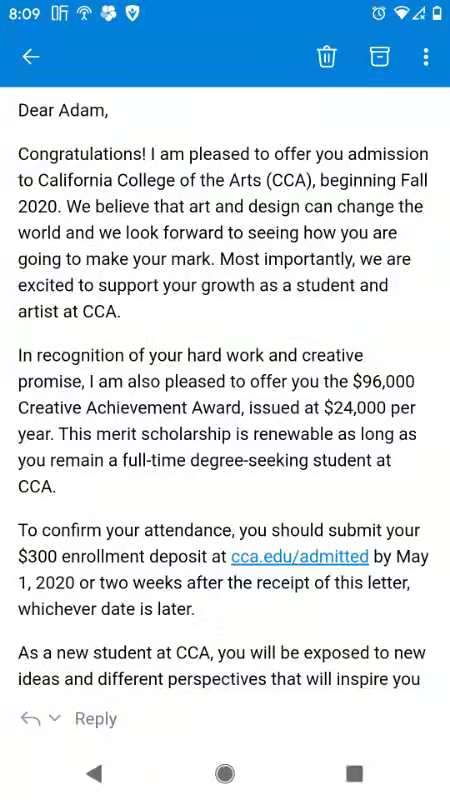Tap the Congratulations paragraph text
Image resolution: width=450 pixels, height=800 pixels.
[x=223, y=233]
